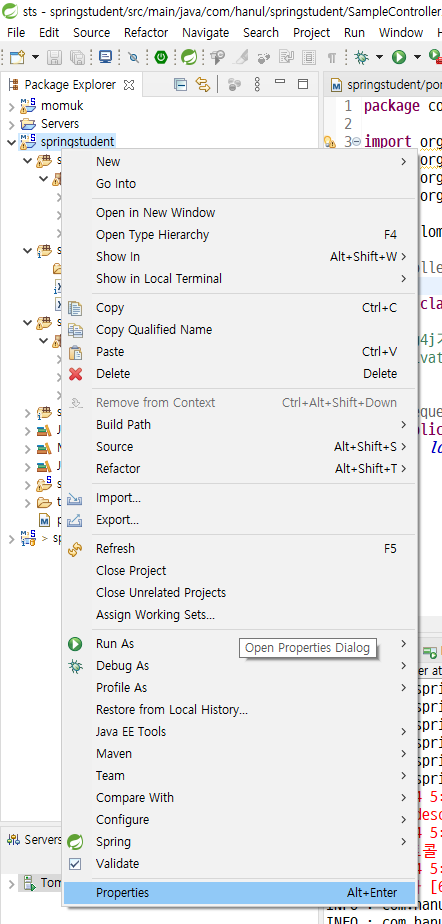Click the green Spring leaf toolbar icon
Screen dimensions: 442x924
(189, 57)
